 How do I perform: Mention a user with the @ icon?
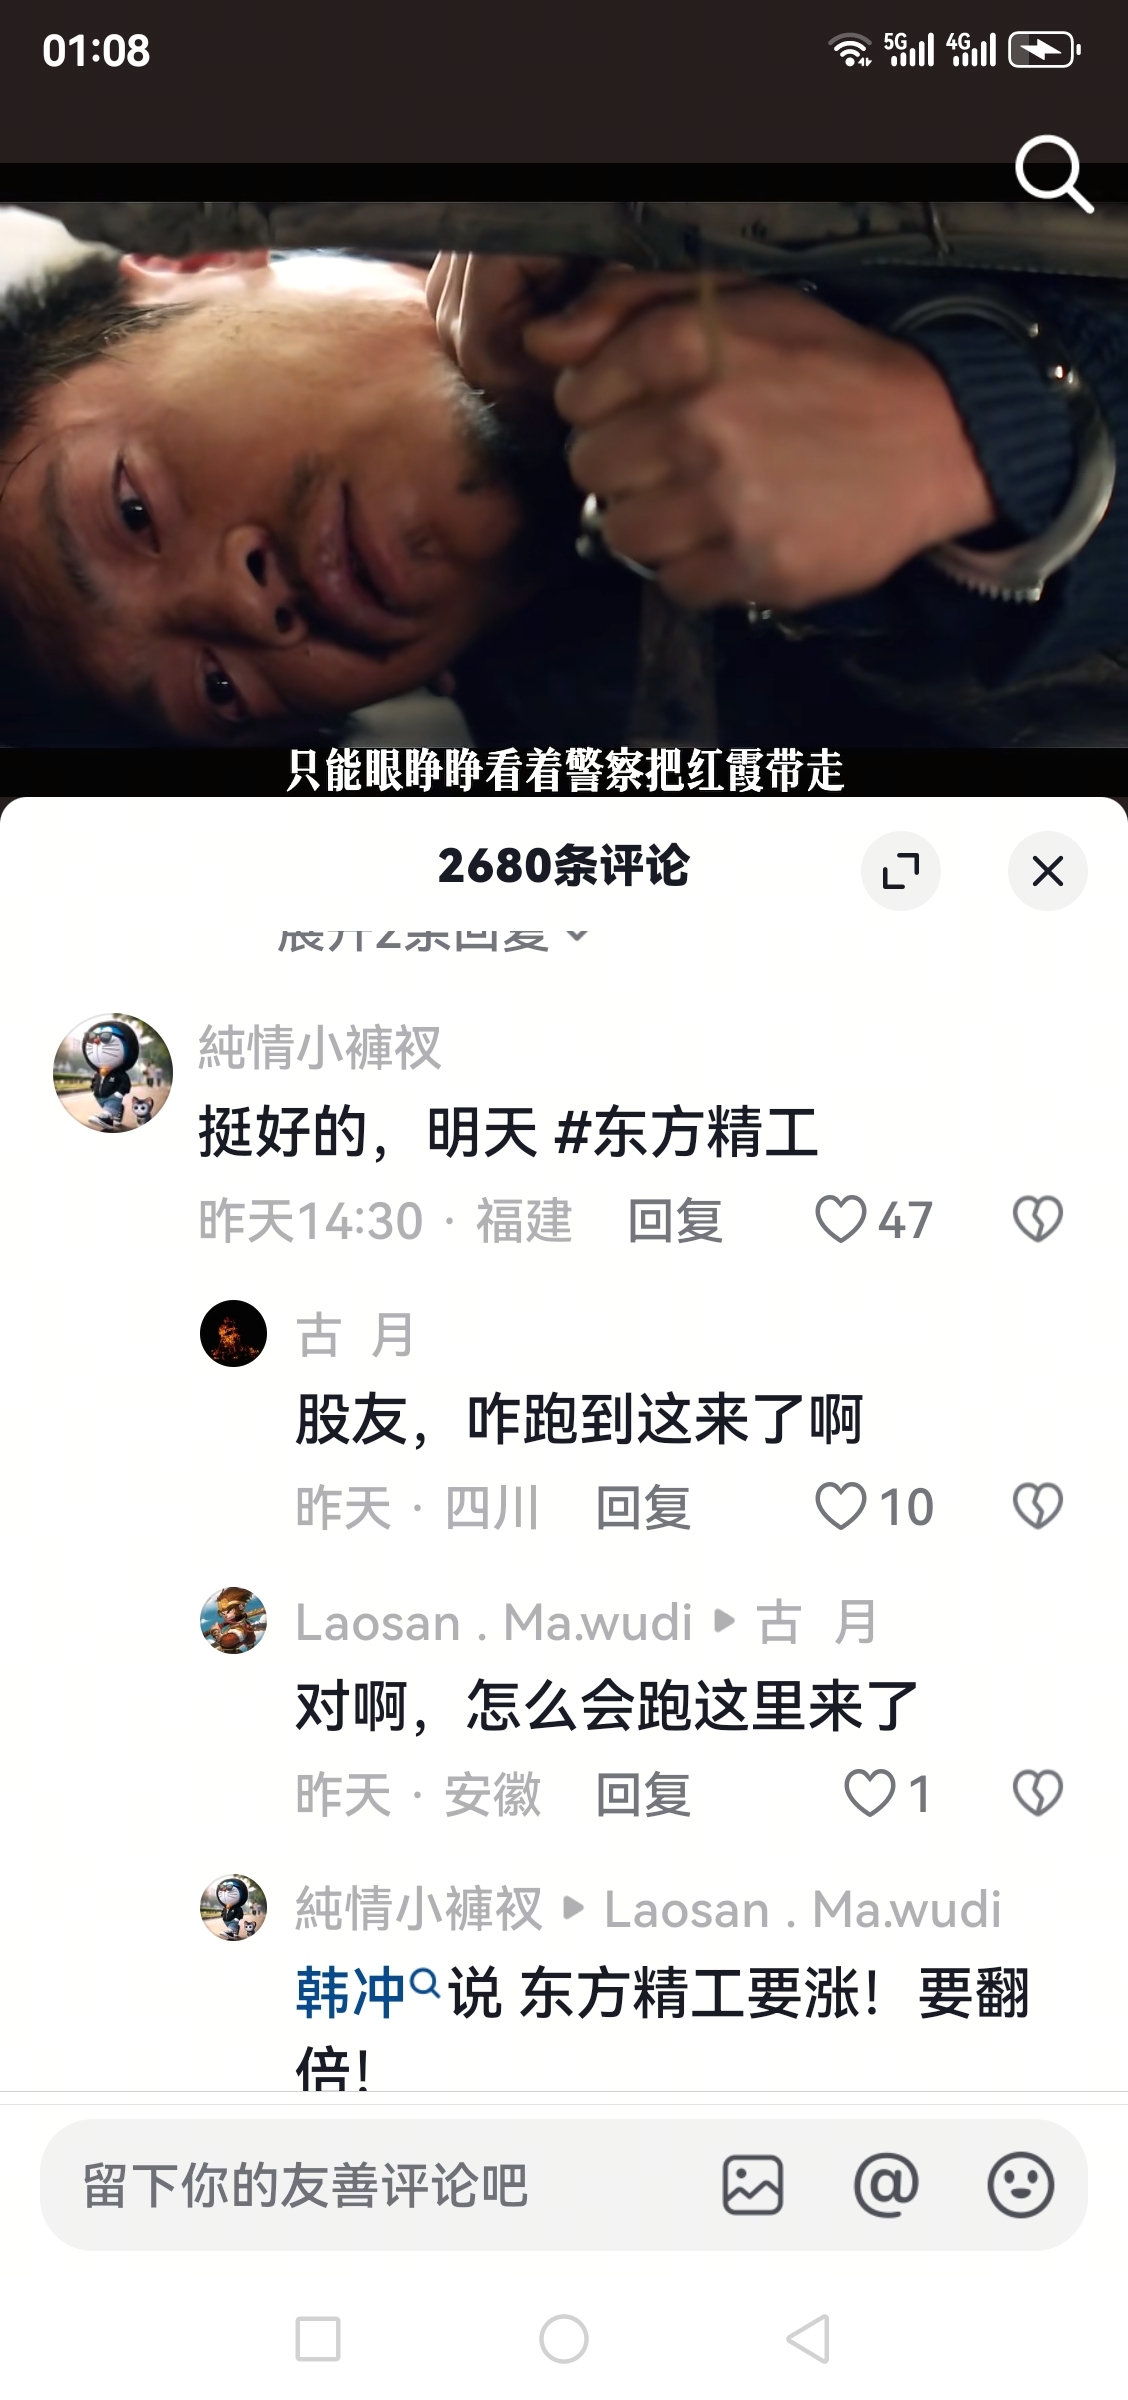pos(886,2185)
